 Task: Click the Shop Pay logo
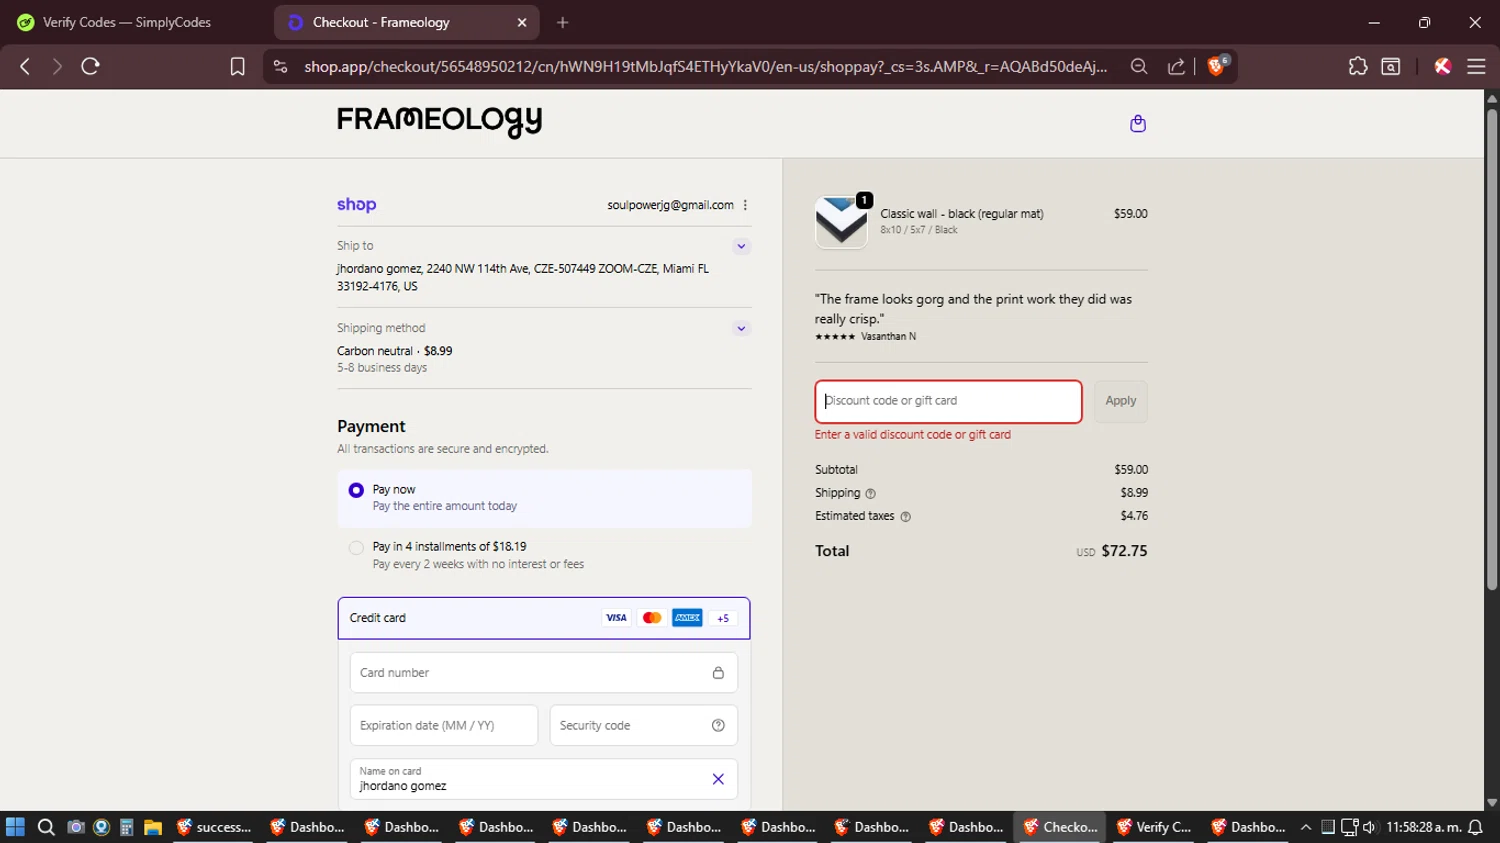[x=356, y=204]
